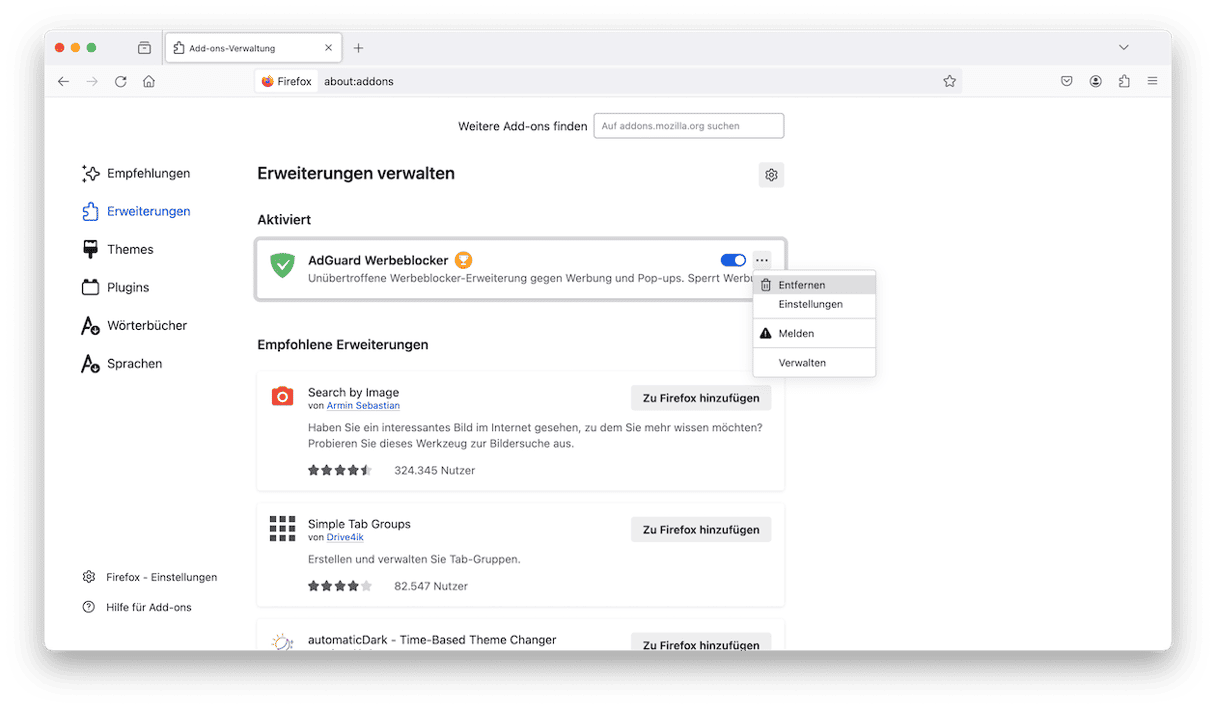The width and height of the screenshot is (1216, 709).
Task: Open the Firefox account icon
Action: [1096, 81]
